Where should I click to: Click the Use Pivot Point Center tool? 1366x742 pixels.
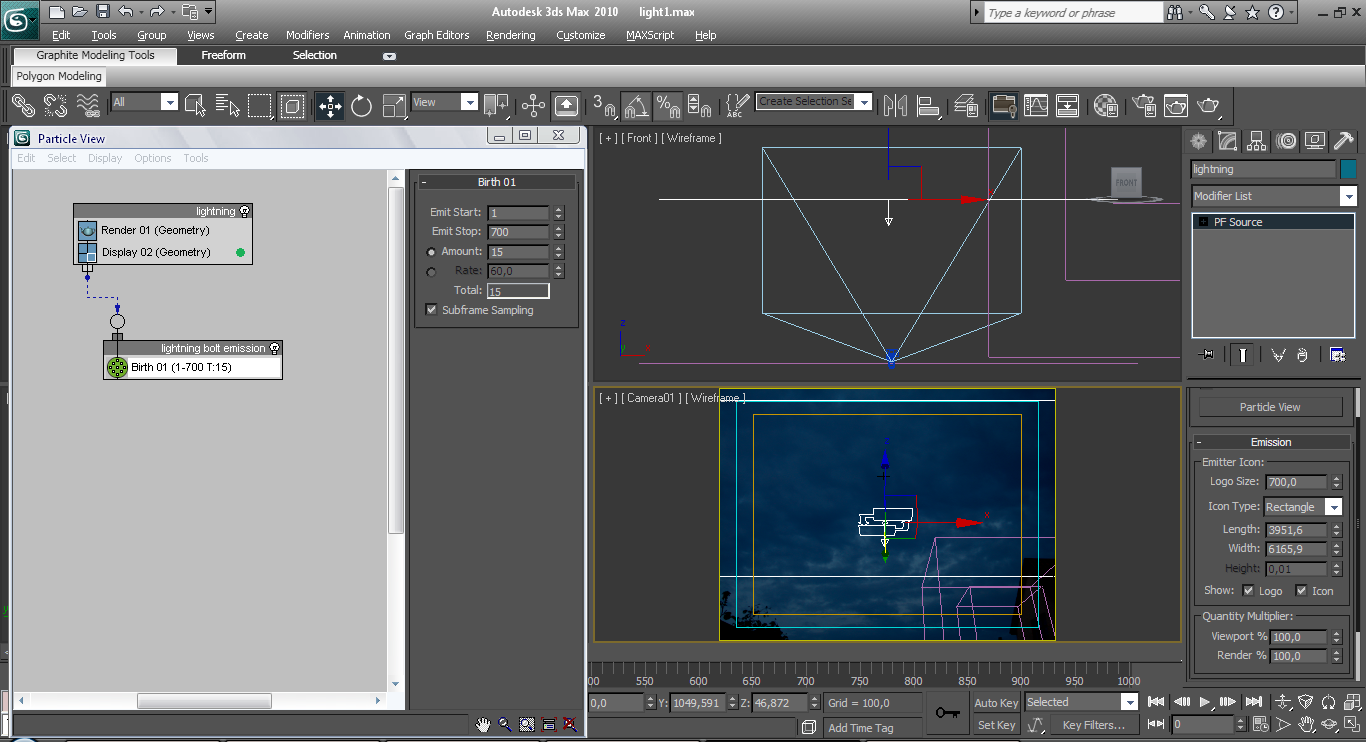[x=496, y=105]
